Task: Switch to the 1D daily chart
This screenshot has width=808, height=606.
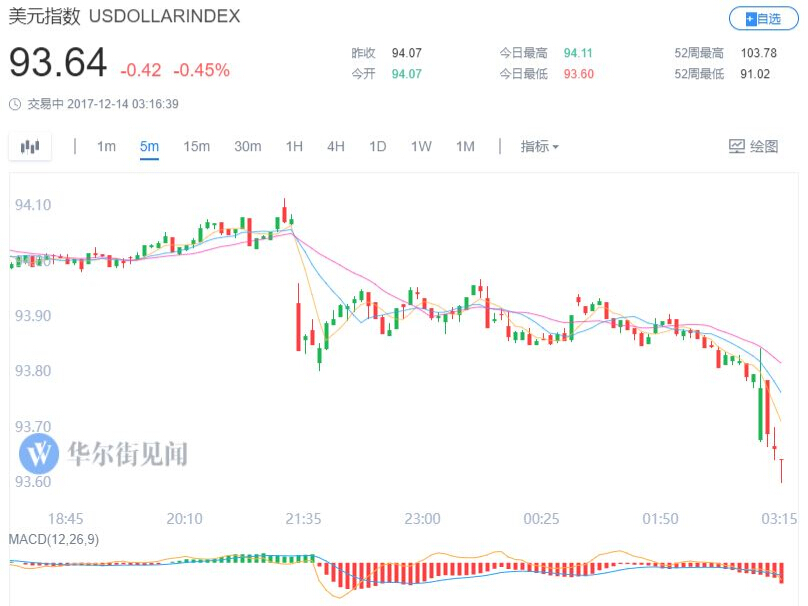Action: 377,147
